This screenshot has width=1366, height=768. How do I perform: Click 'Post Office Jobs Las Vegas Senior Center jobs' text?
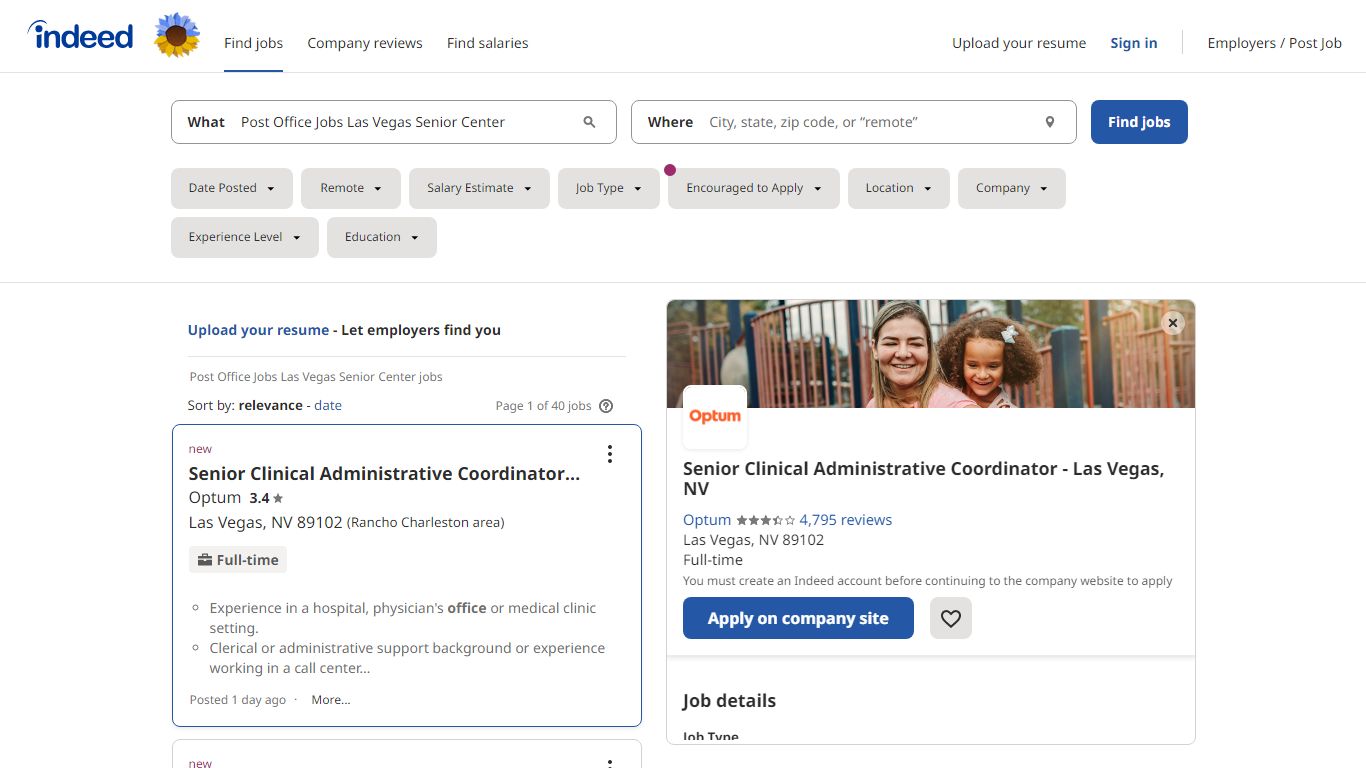pos(316,377)
